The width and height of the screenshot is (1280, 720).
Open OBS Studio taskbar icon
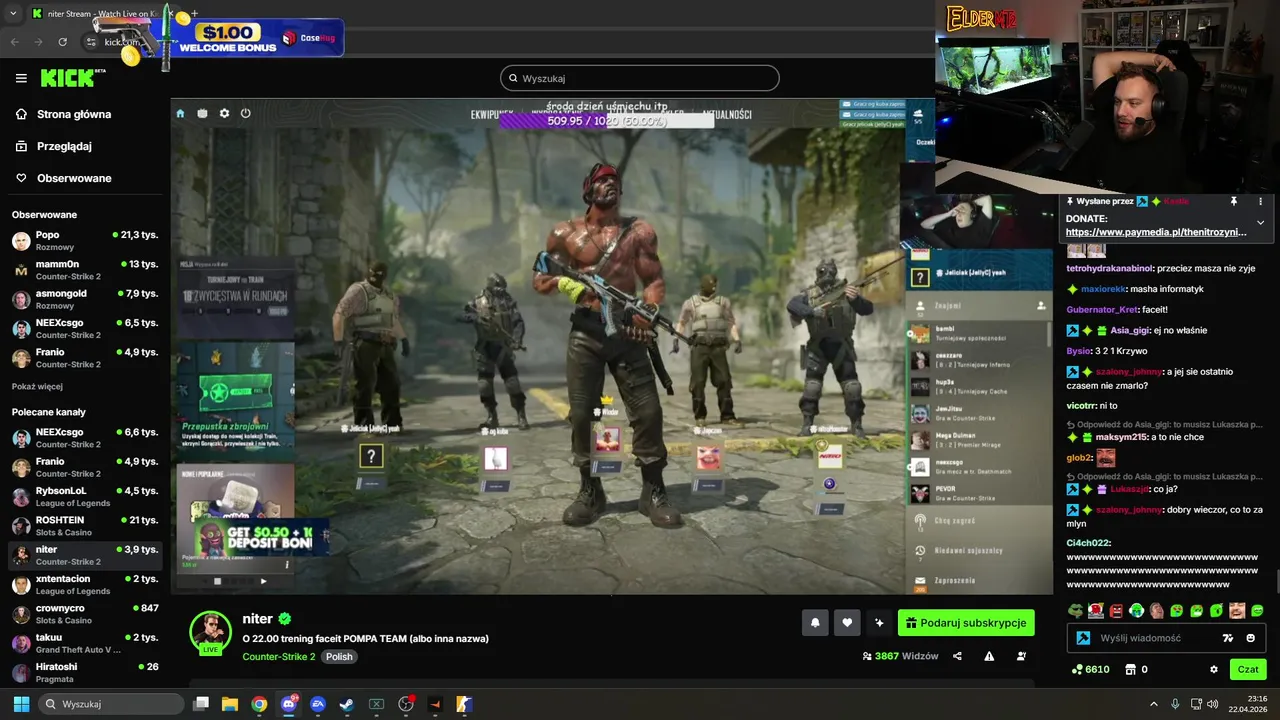(x=406, y=704)
